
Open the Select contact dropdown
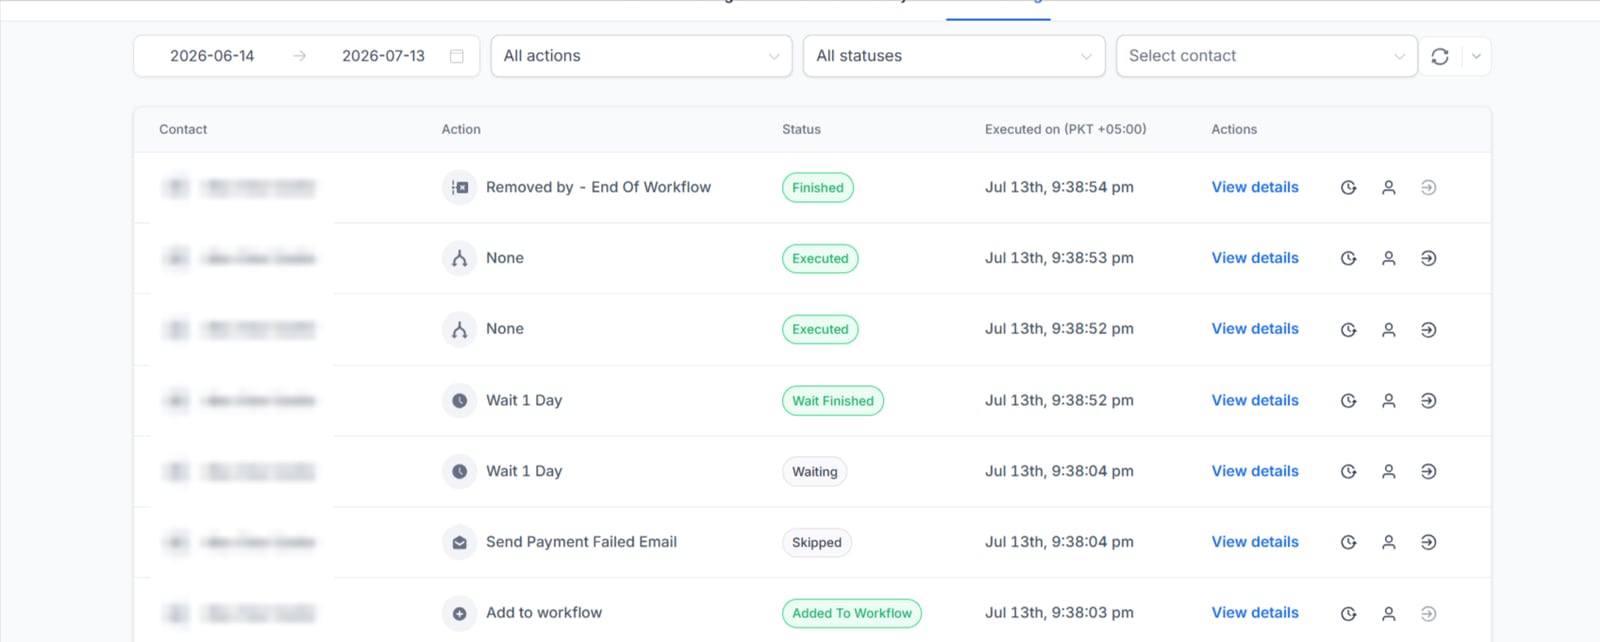pos(1267,56)
